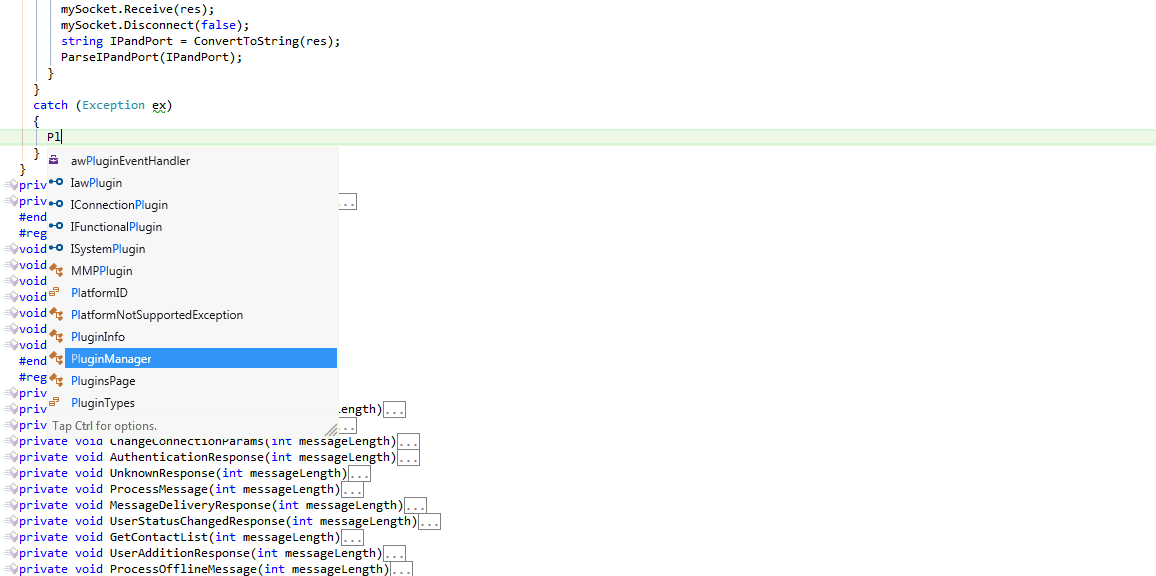The image size is (1156, 576).
Task: Click the mySocket.Disconnect(false) line
Action: click(155, 25)
